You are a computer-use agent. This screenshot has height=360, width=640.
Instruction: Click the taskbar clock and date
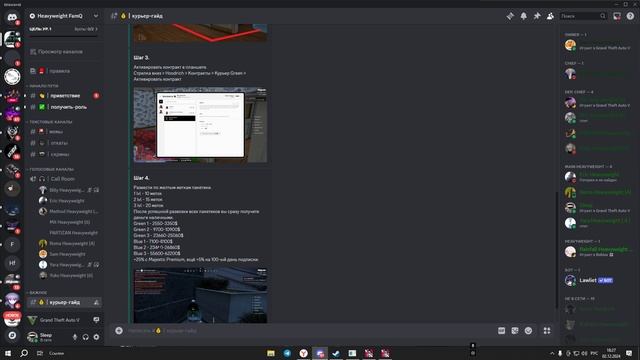pos(611,353)
